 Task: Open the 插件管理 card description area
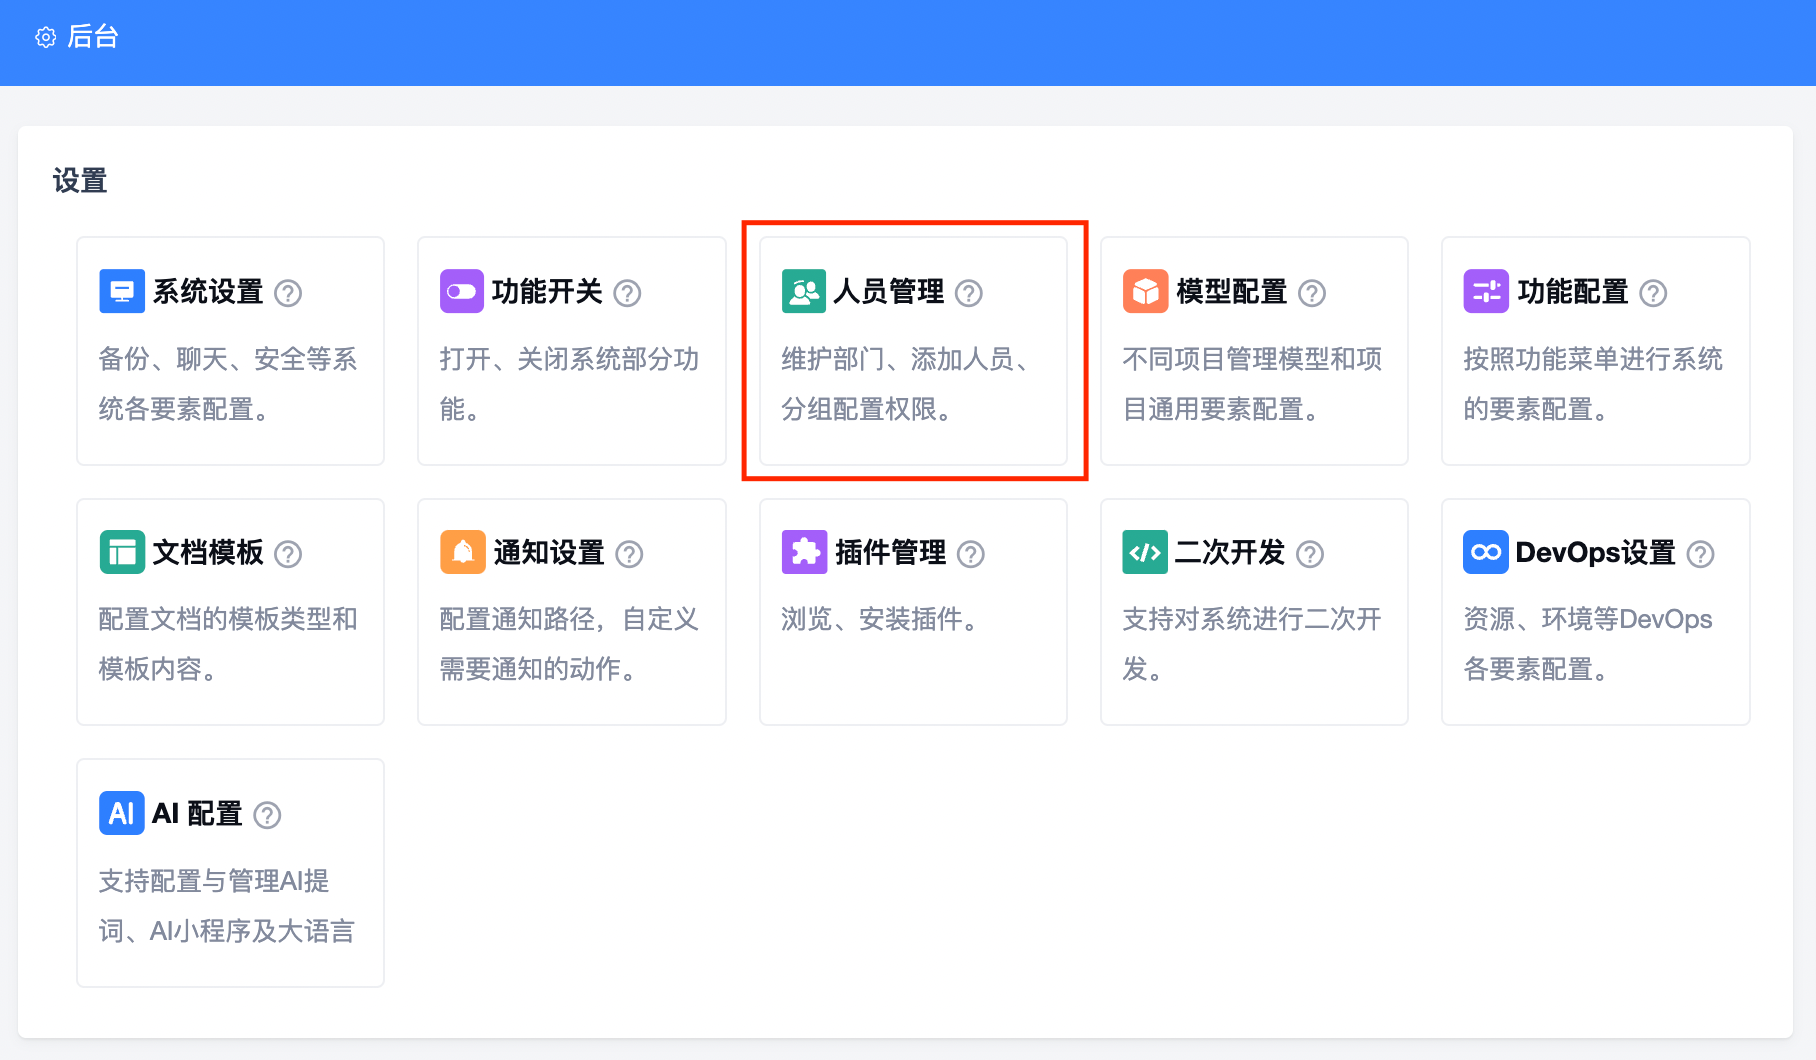(880, 620)
